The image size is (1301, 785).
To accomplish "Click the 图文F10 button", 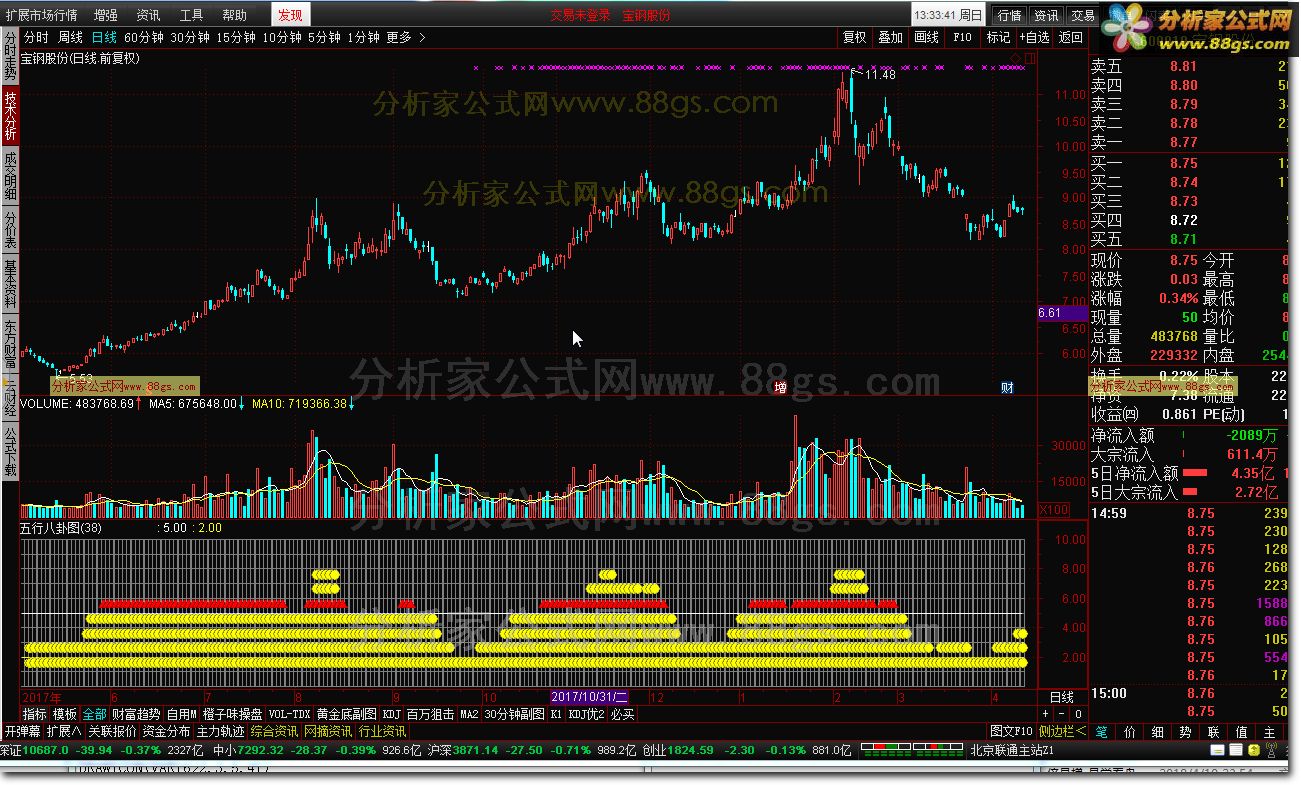I will pos(1011,731).
